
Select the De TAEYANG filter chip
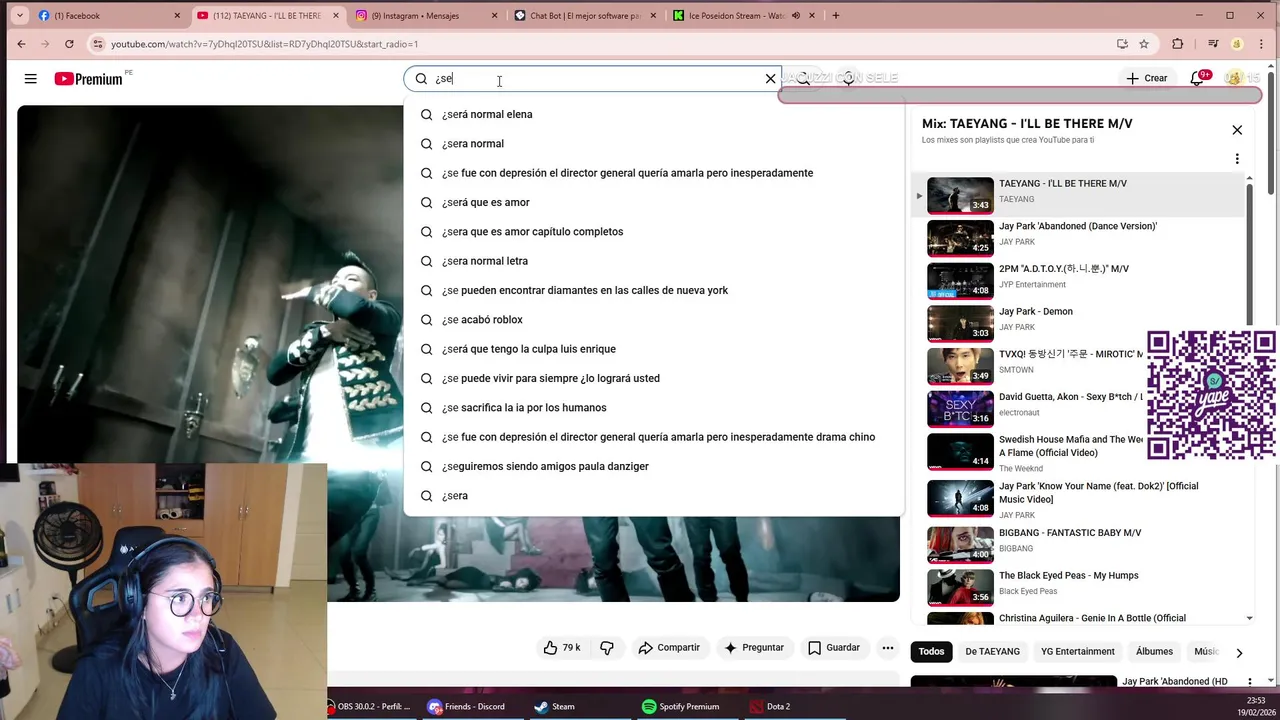pos(992,652)
